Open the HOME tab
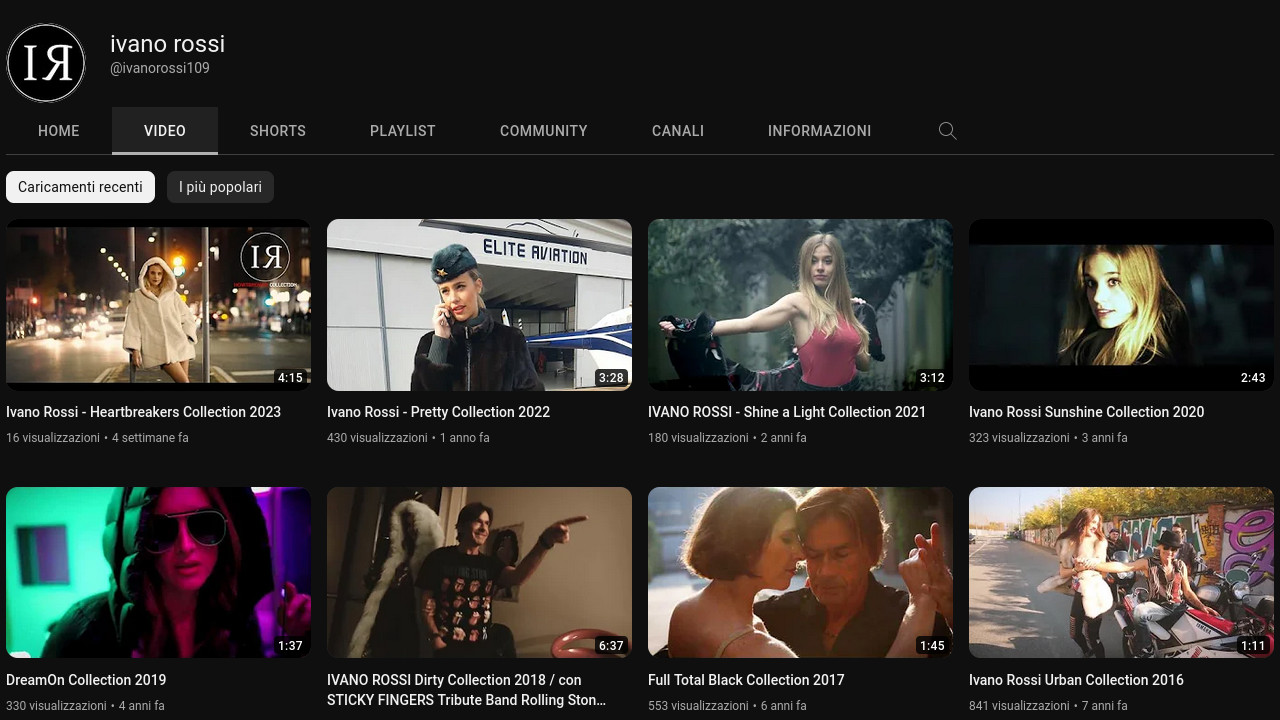Screen dimensions: 1280x720 click(x=59, y=131)
